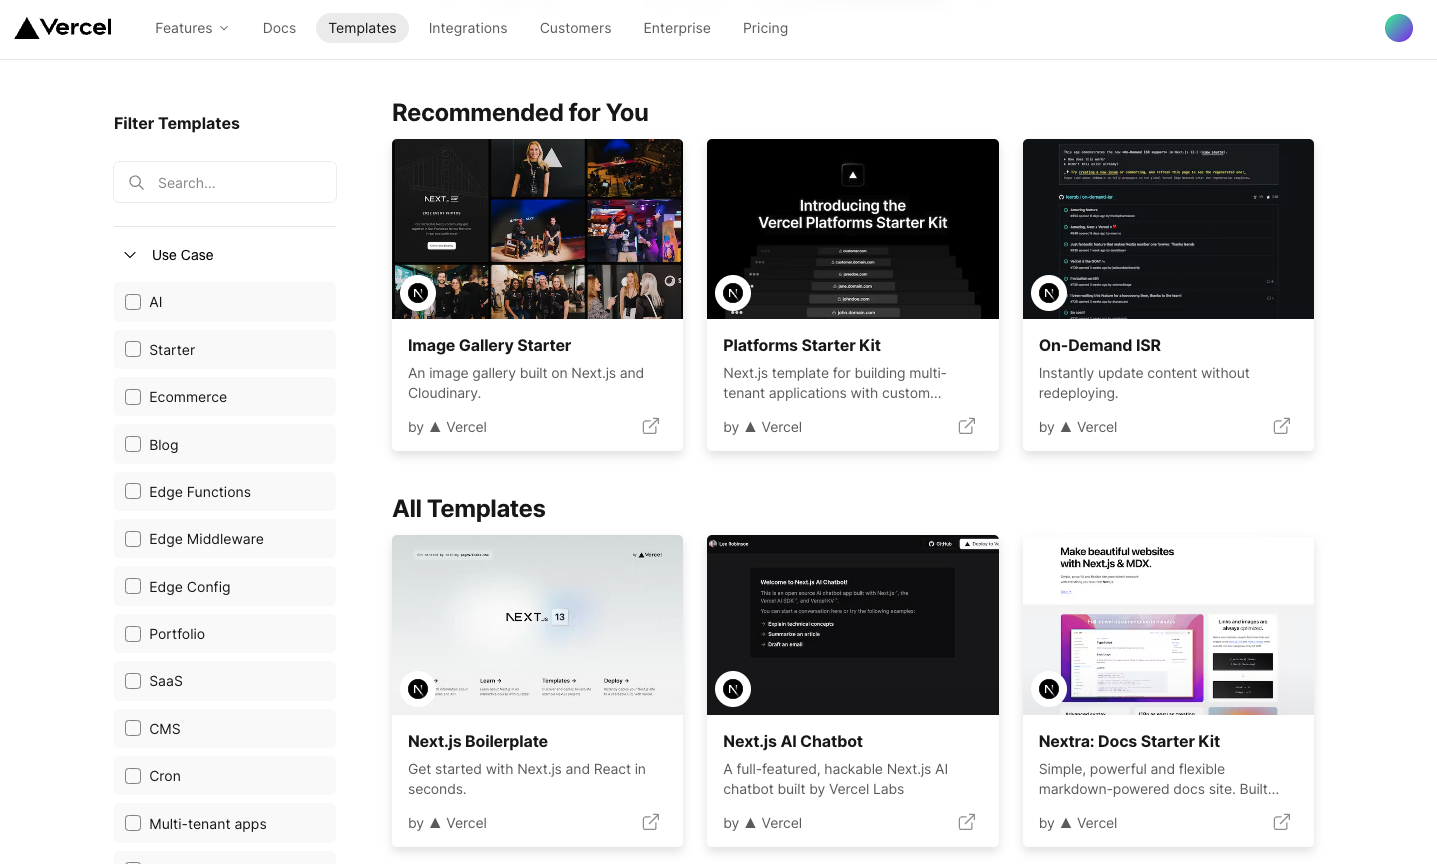Open the Image Gallery Starter title link
The image size is (1437, 864).
coord(489,345)
